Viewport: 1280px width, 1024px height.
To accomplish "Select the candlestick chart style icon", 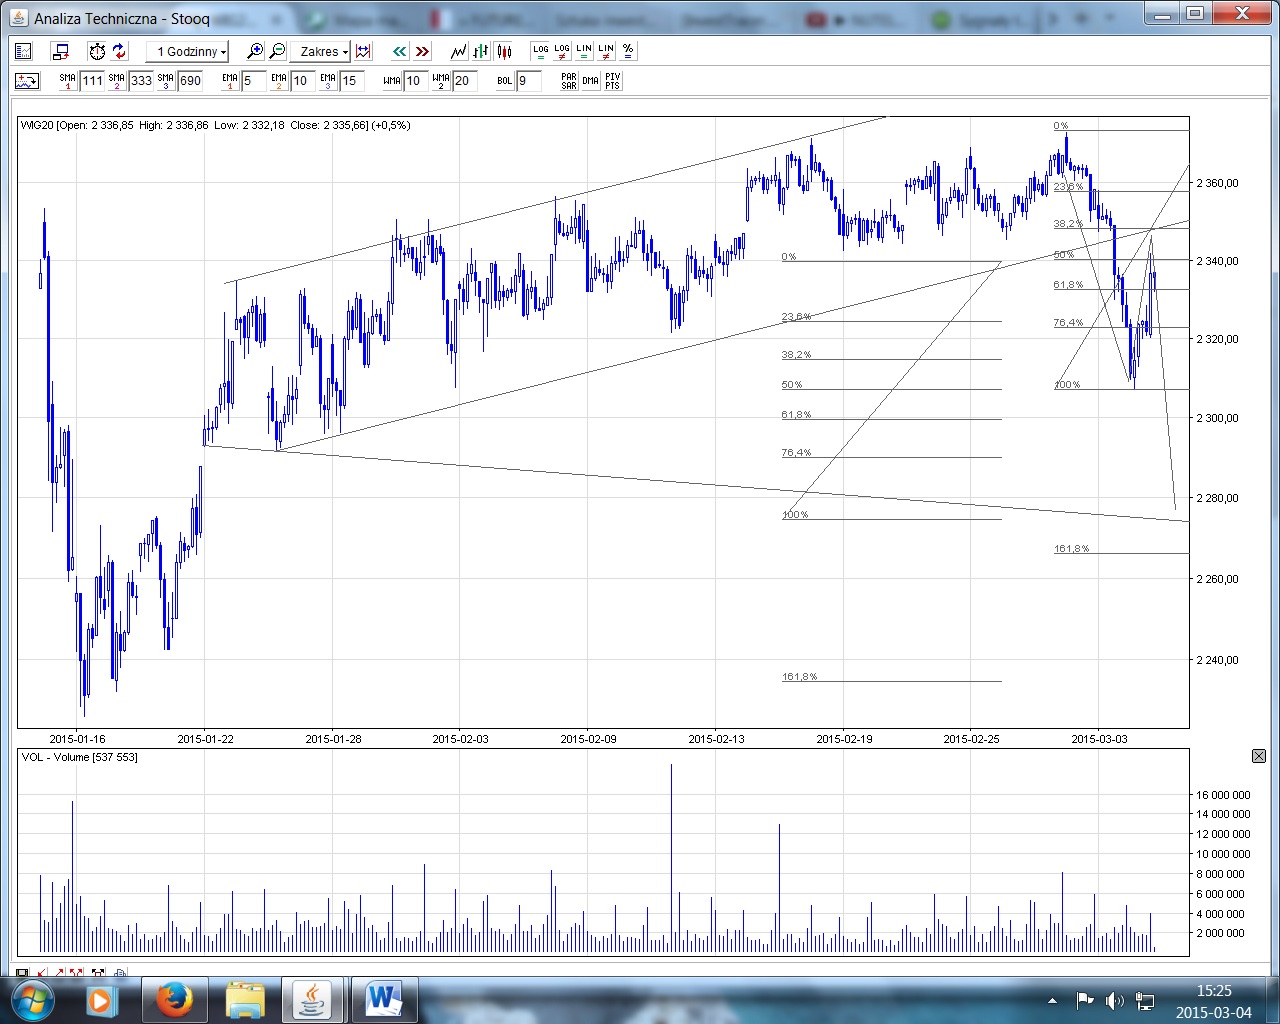I will pyautogui.click(x=503, y=51).
